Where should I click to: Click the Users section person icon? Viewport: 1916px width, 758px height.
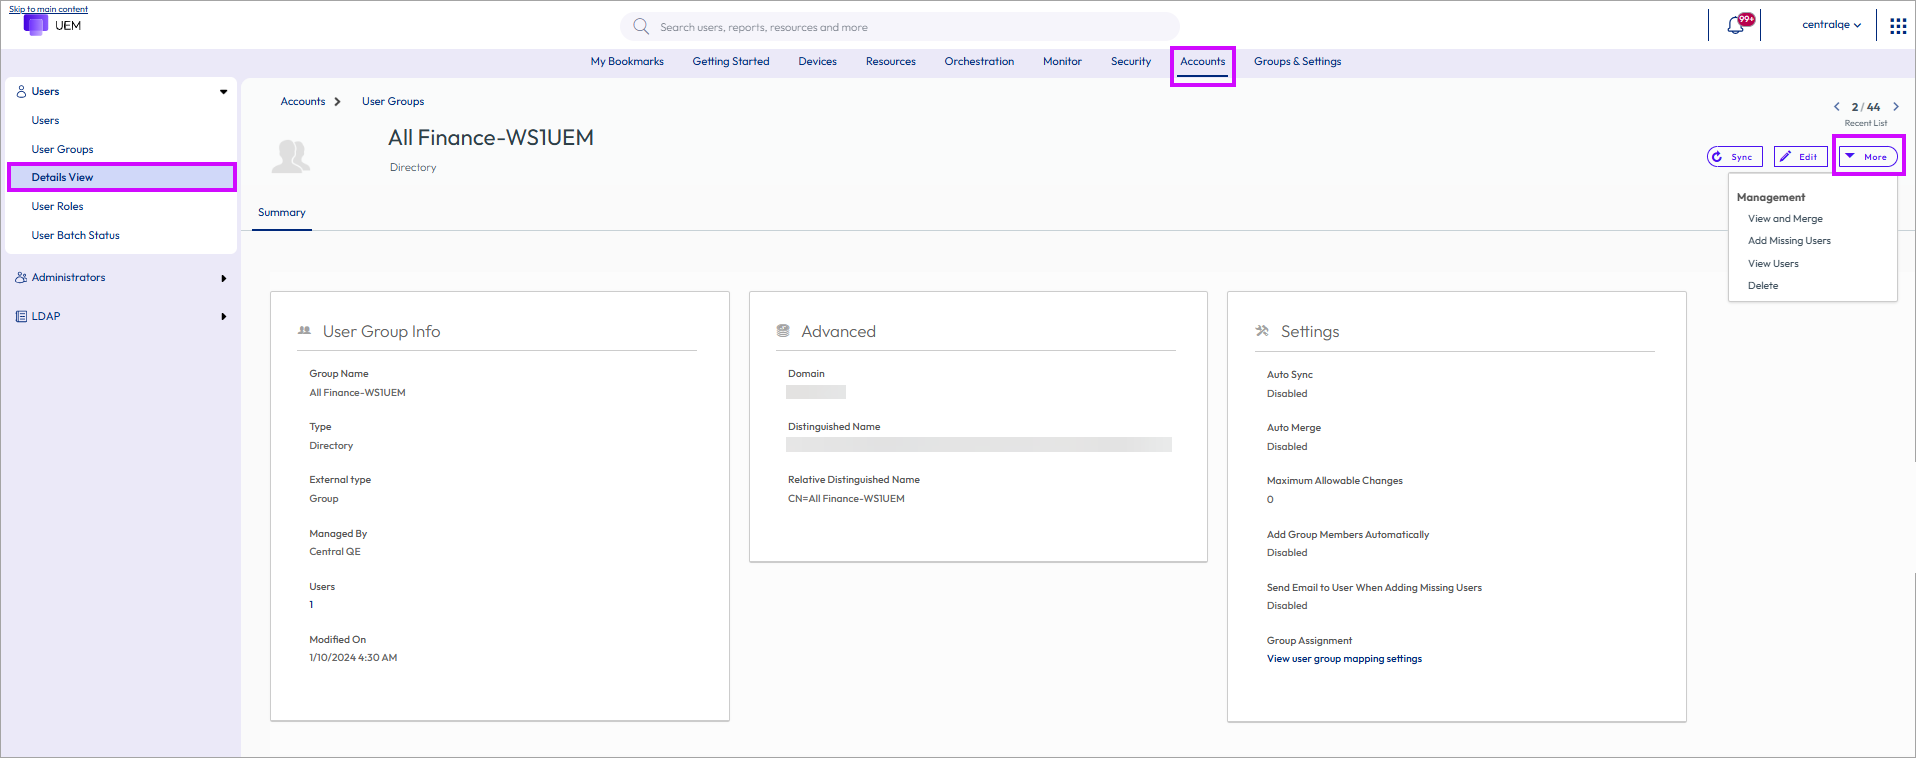21,92
